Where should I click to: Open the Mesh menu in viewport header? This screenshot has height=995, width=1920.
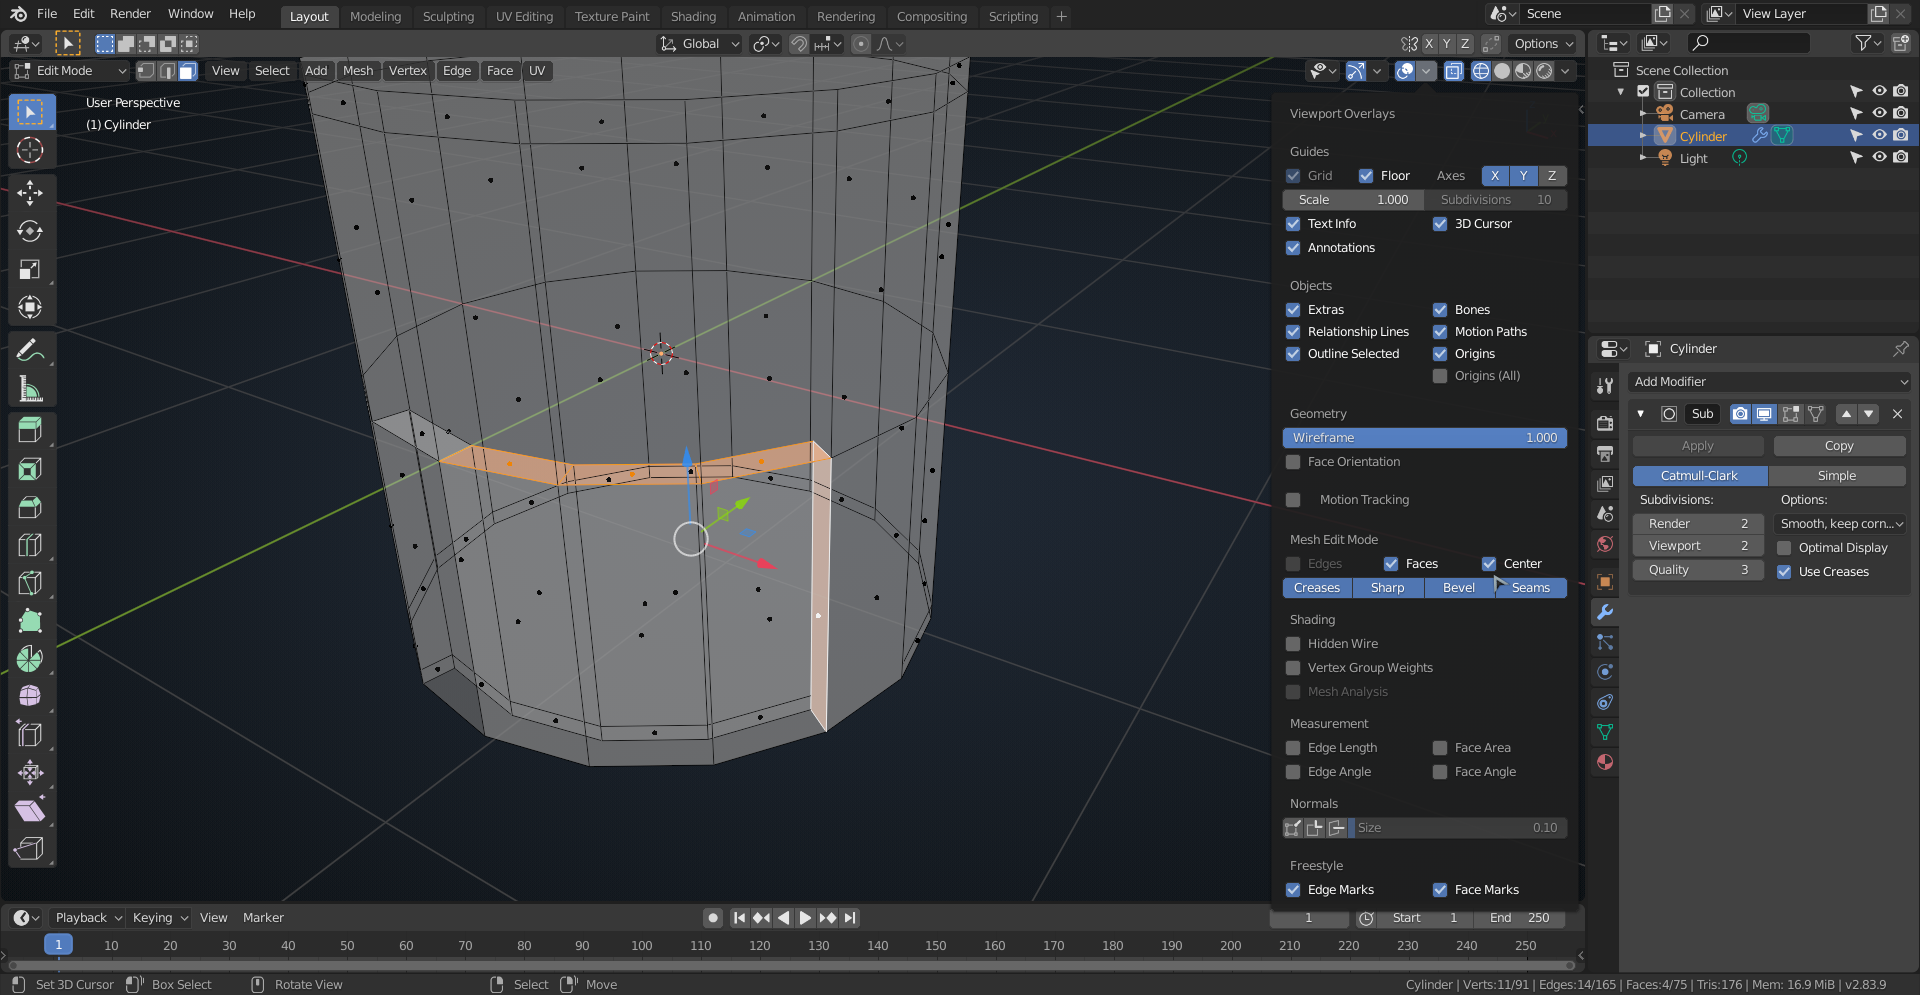357,71
